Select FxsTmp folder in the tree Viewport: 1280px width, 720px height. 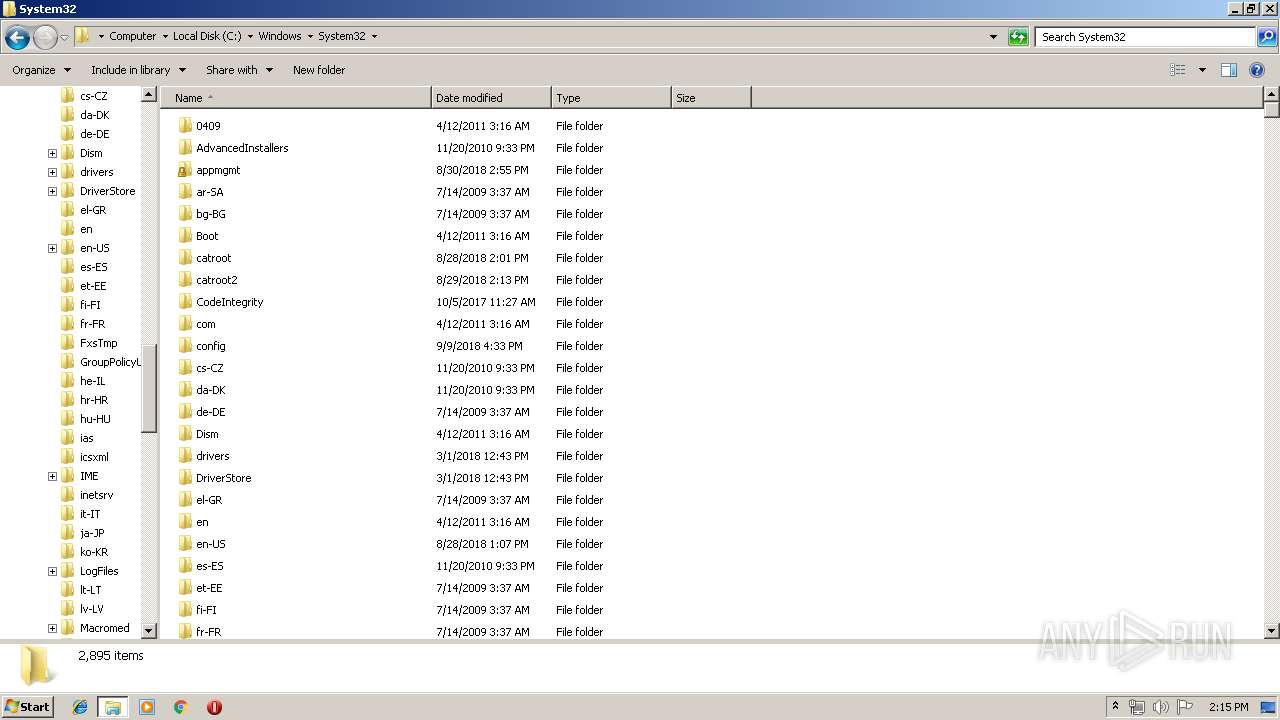98,343
